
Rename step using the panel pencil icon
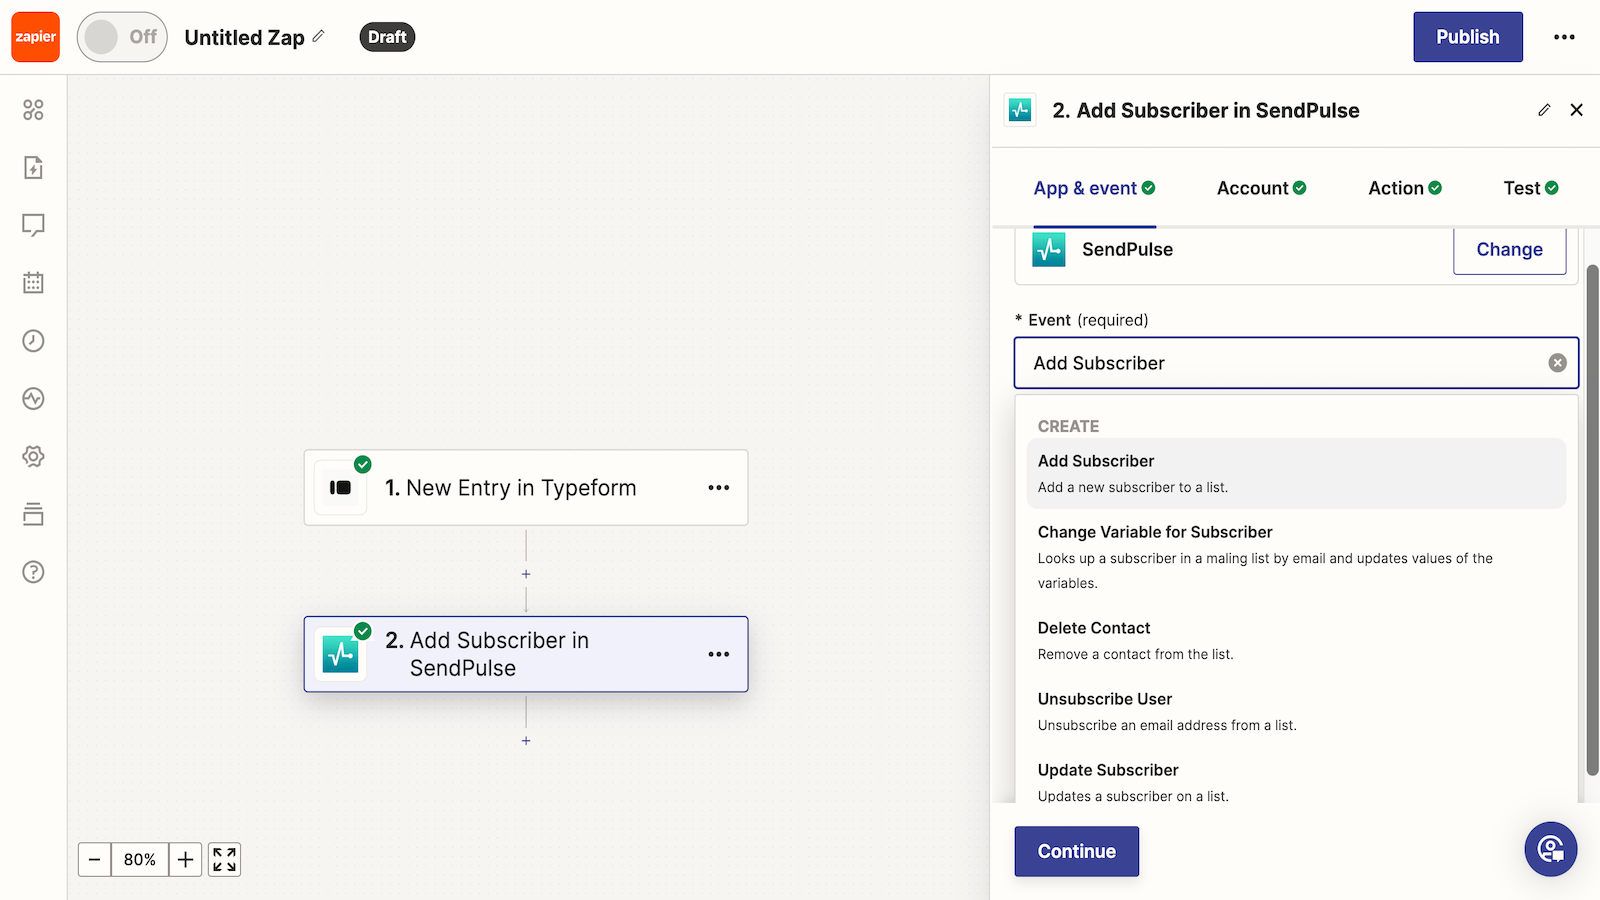1544,110
